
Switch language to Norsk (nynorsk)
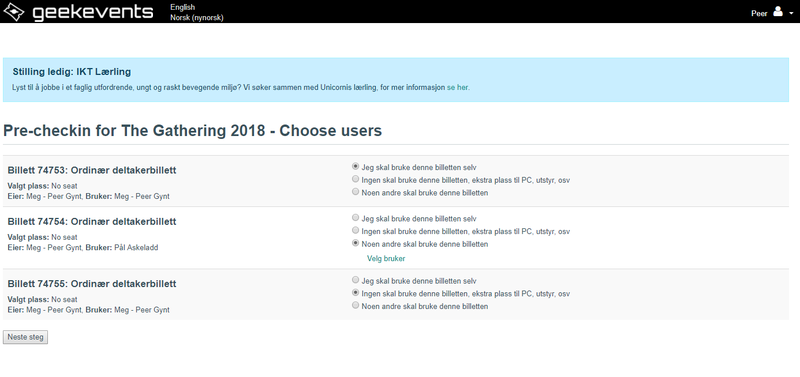[x=197, y=17]
